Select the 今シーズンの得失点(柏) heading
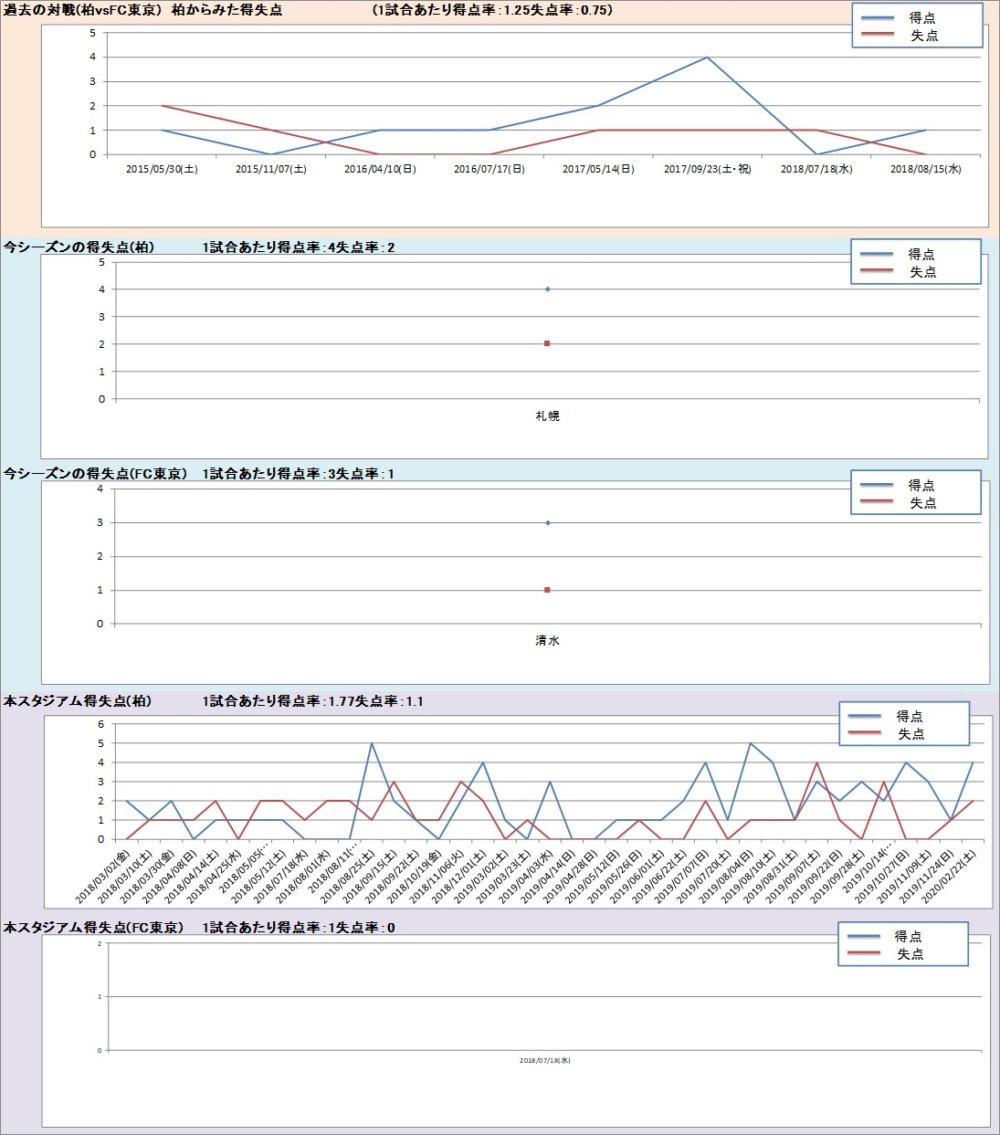The width and height of the screenshot is (1000, 1135). point(75,247)
